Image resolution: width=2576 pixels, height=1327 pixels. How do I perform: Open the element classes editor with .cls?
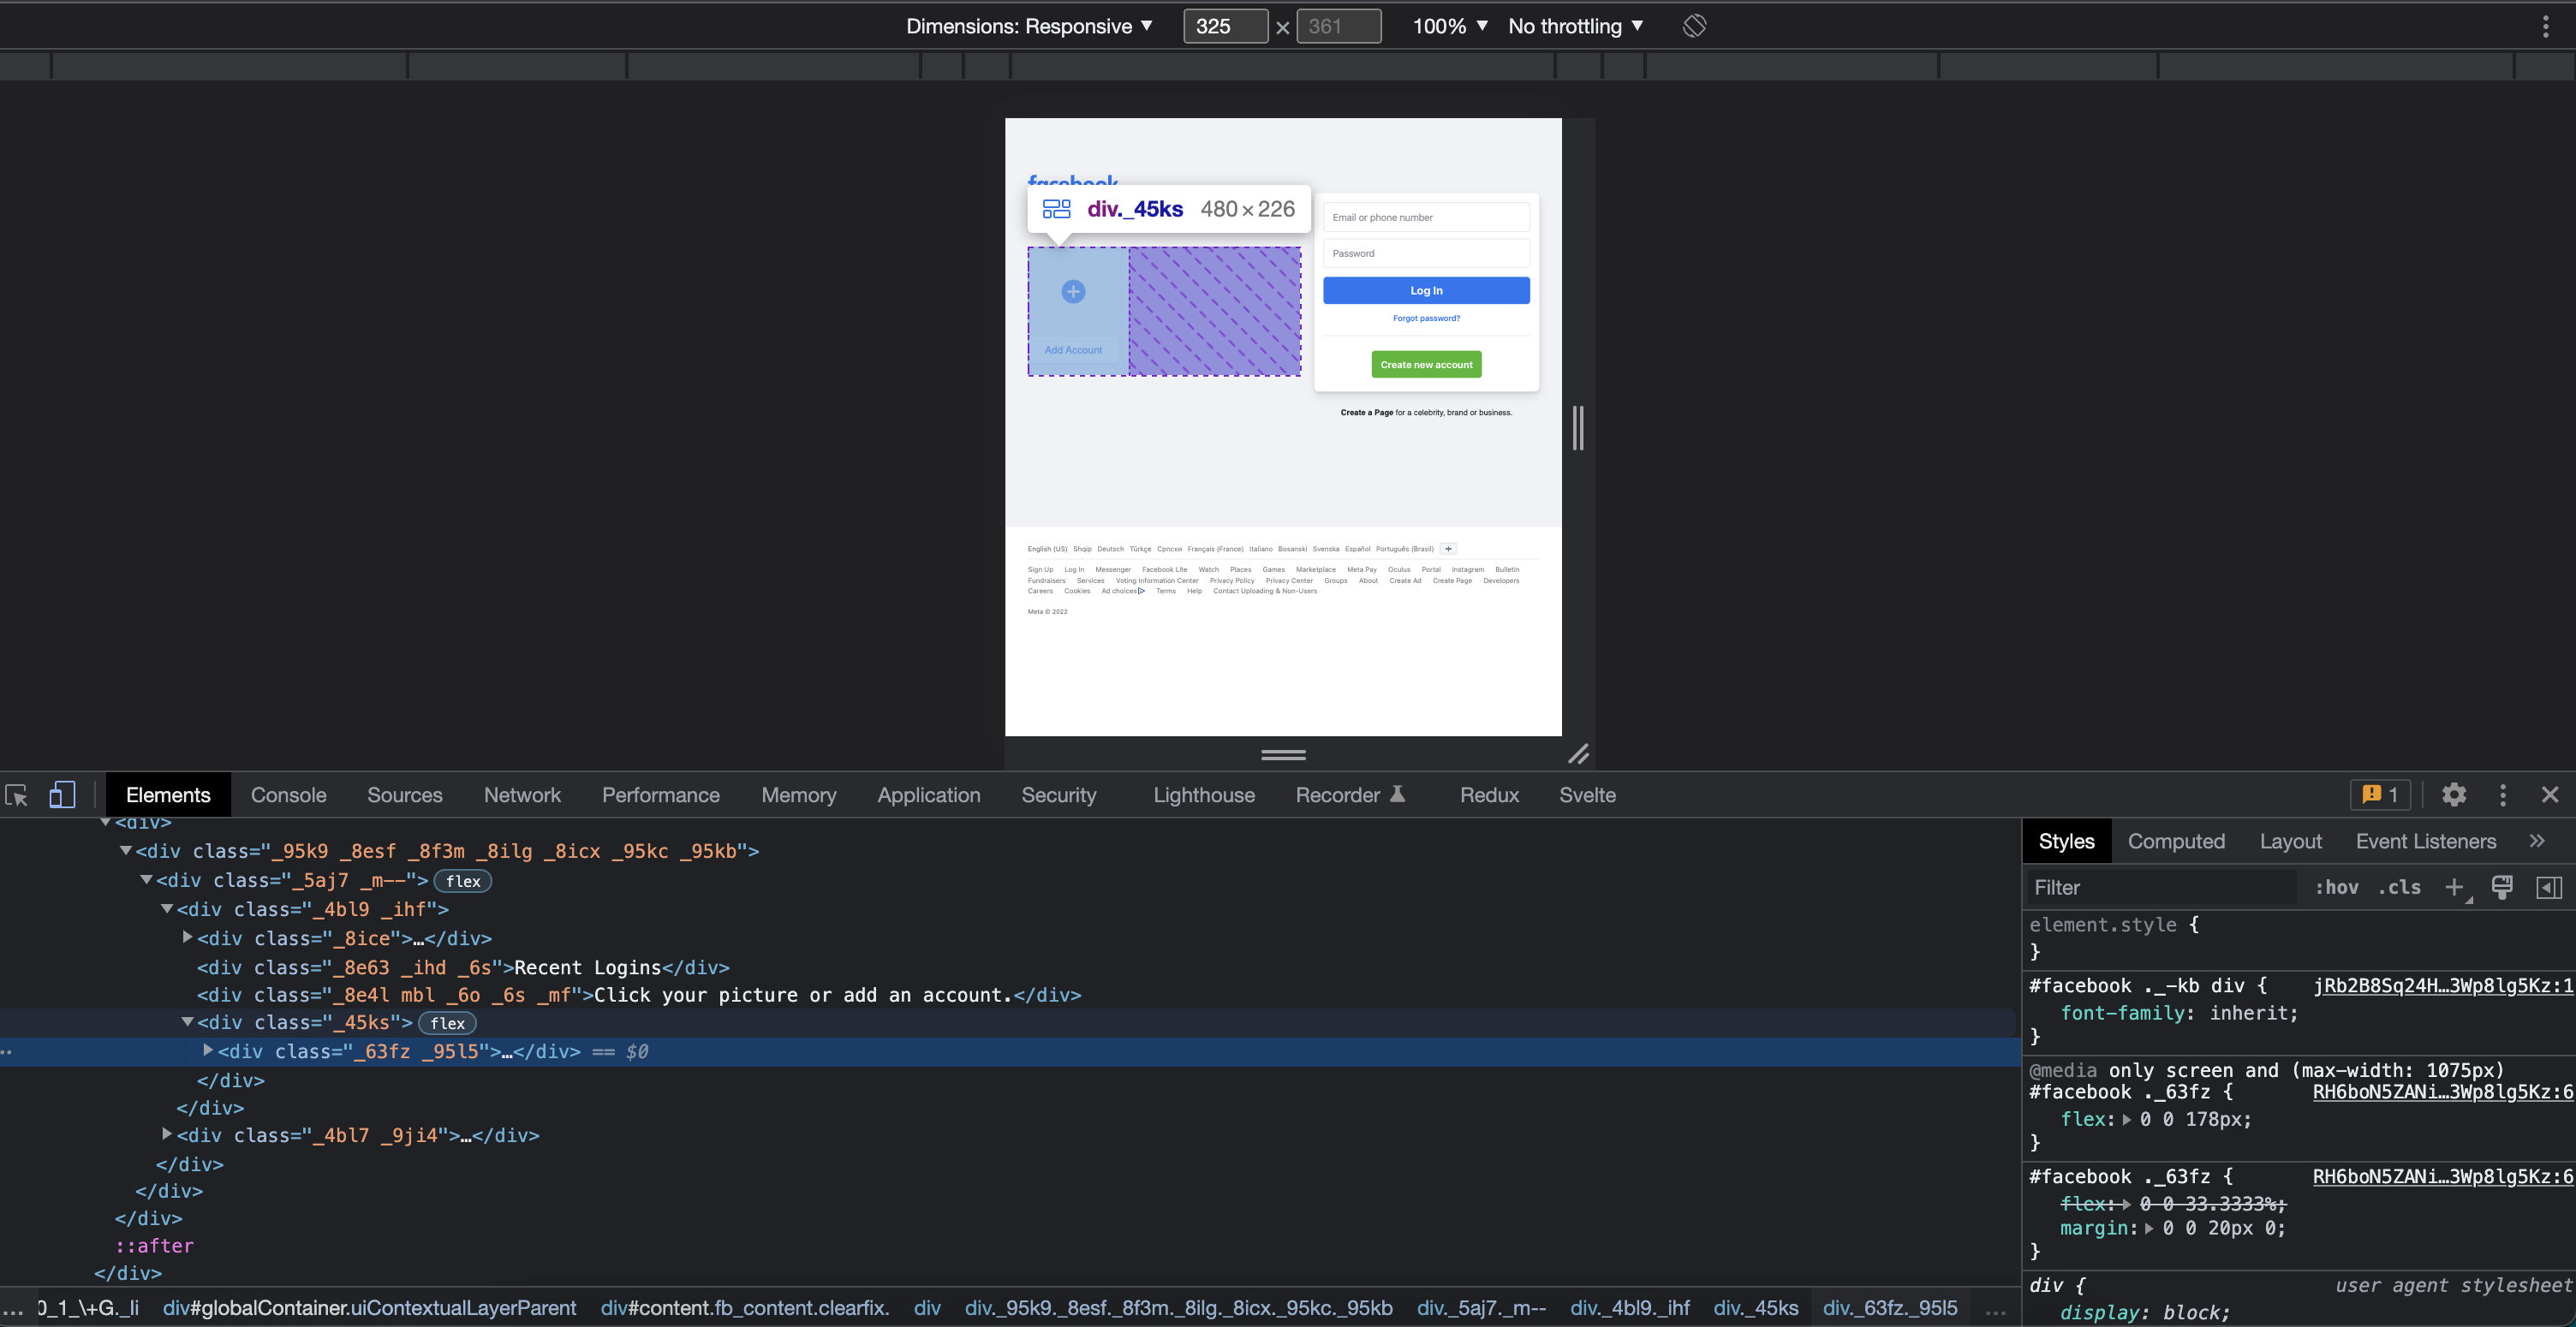(2400, 887)
